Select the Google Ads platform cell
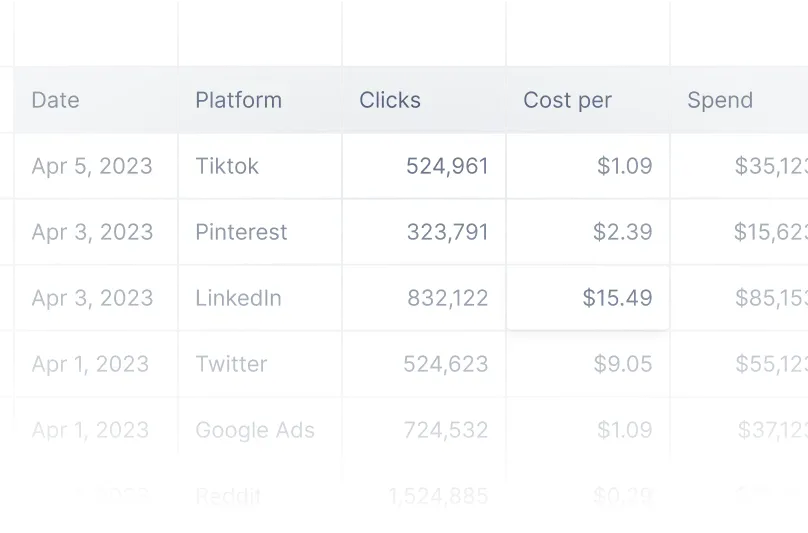 [x=255, y=430]
